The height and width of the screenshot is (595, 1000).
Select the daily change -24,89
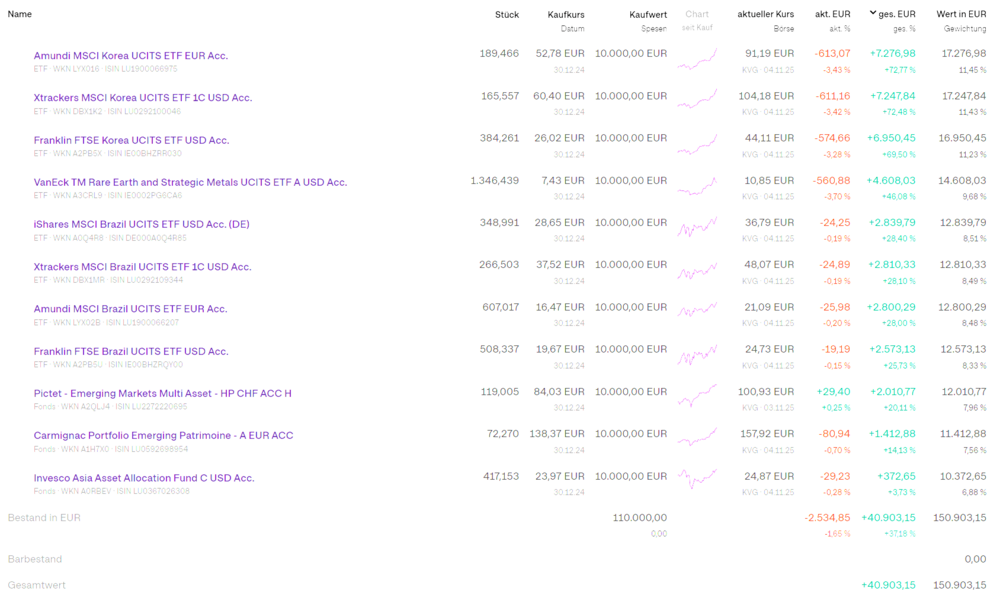(x=835, y=265)
